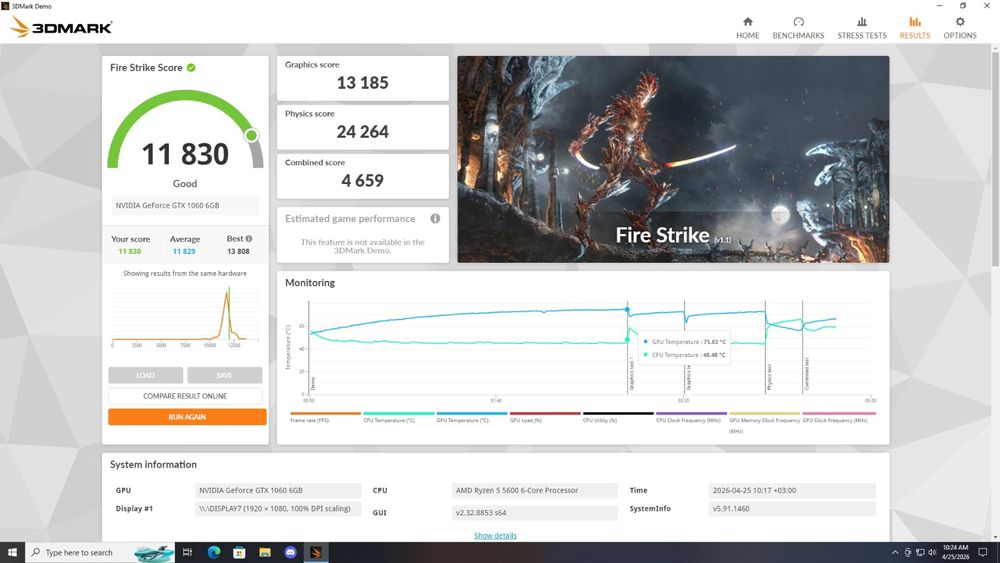The height and width of the screenshot is (563, 1000).
Task: Click info icon next to Best score
Action: tap(249, 238)
